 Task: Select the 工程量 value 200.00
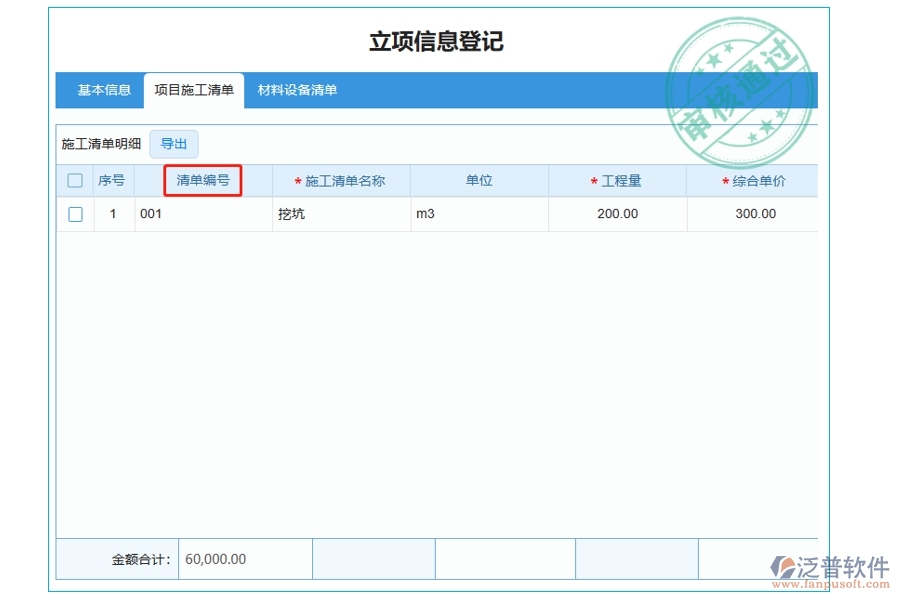tap(616, 213)
